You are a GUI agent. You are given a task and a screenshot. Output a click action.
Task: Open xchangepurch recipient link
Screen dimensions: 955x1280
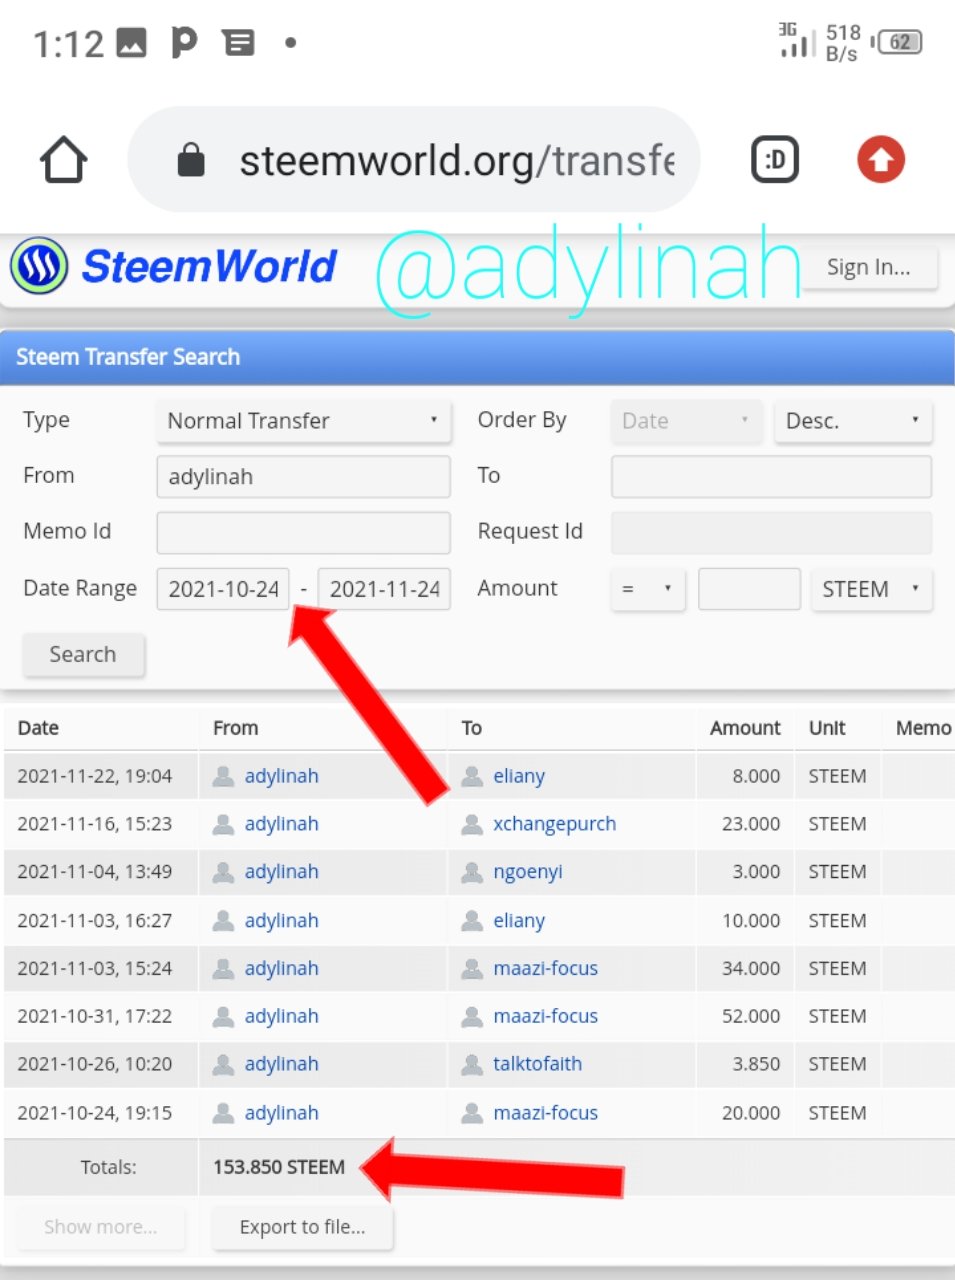tap(554, 824)
